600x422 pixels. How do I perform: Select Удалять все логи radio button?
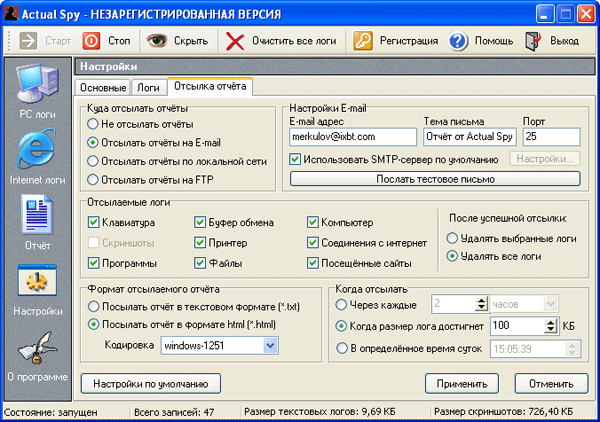coord(452,256)
